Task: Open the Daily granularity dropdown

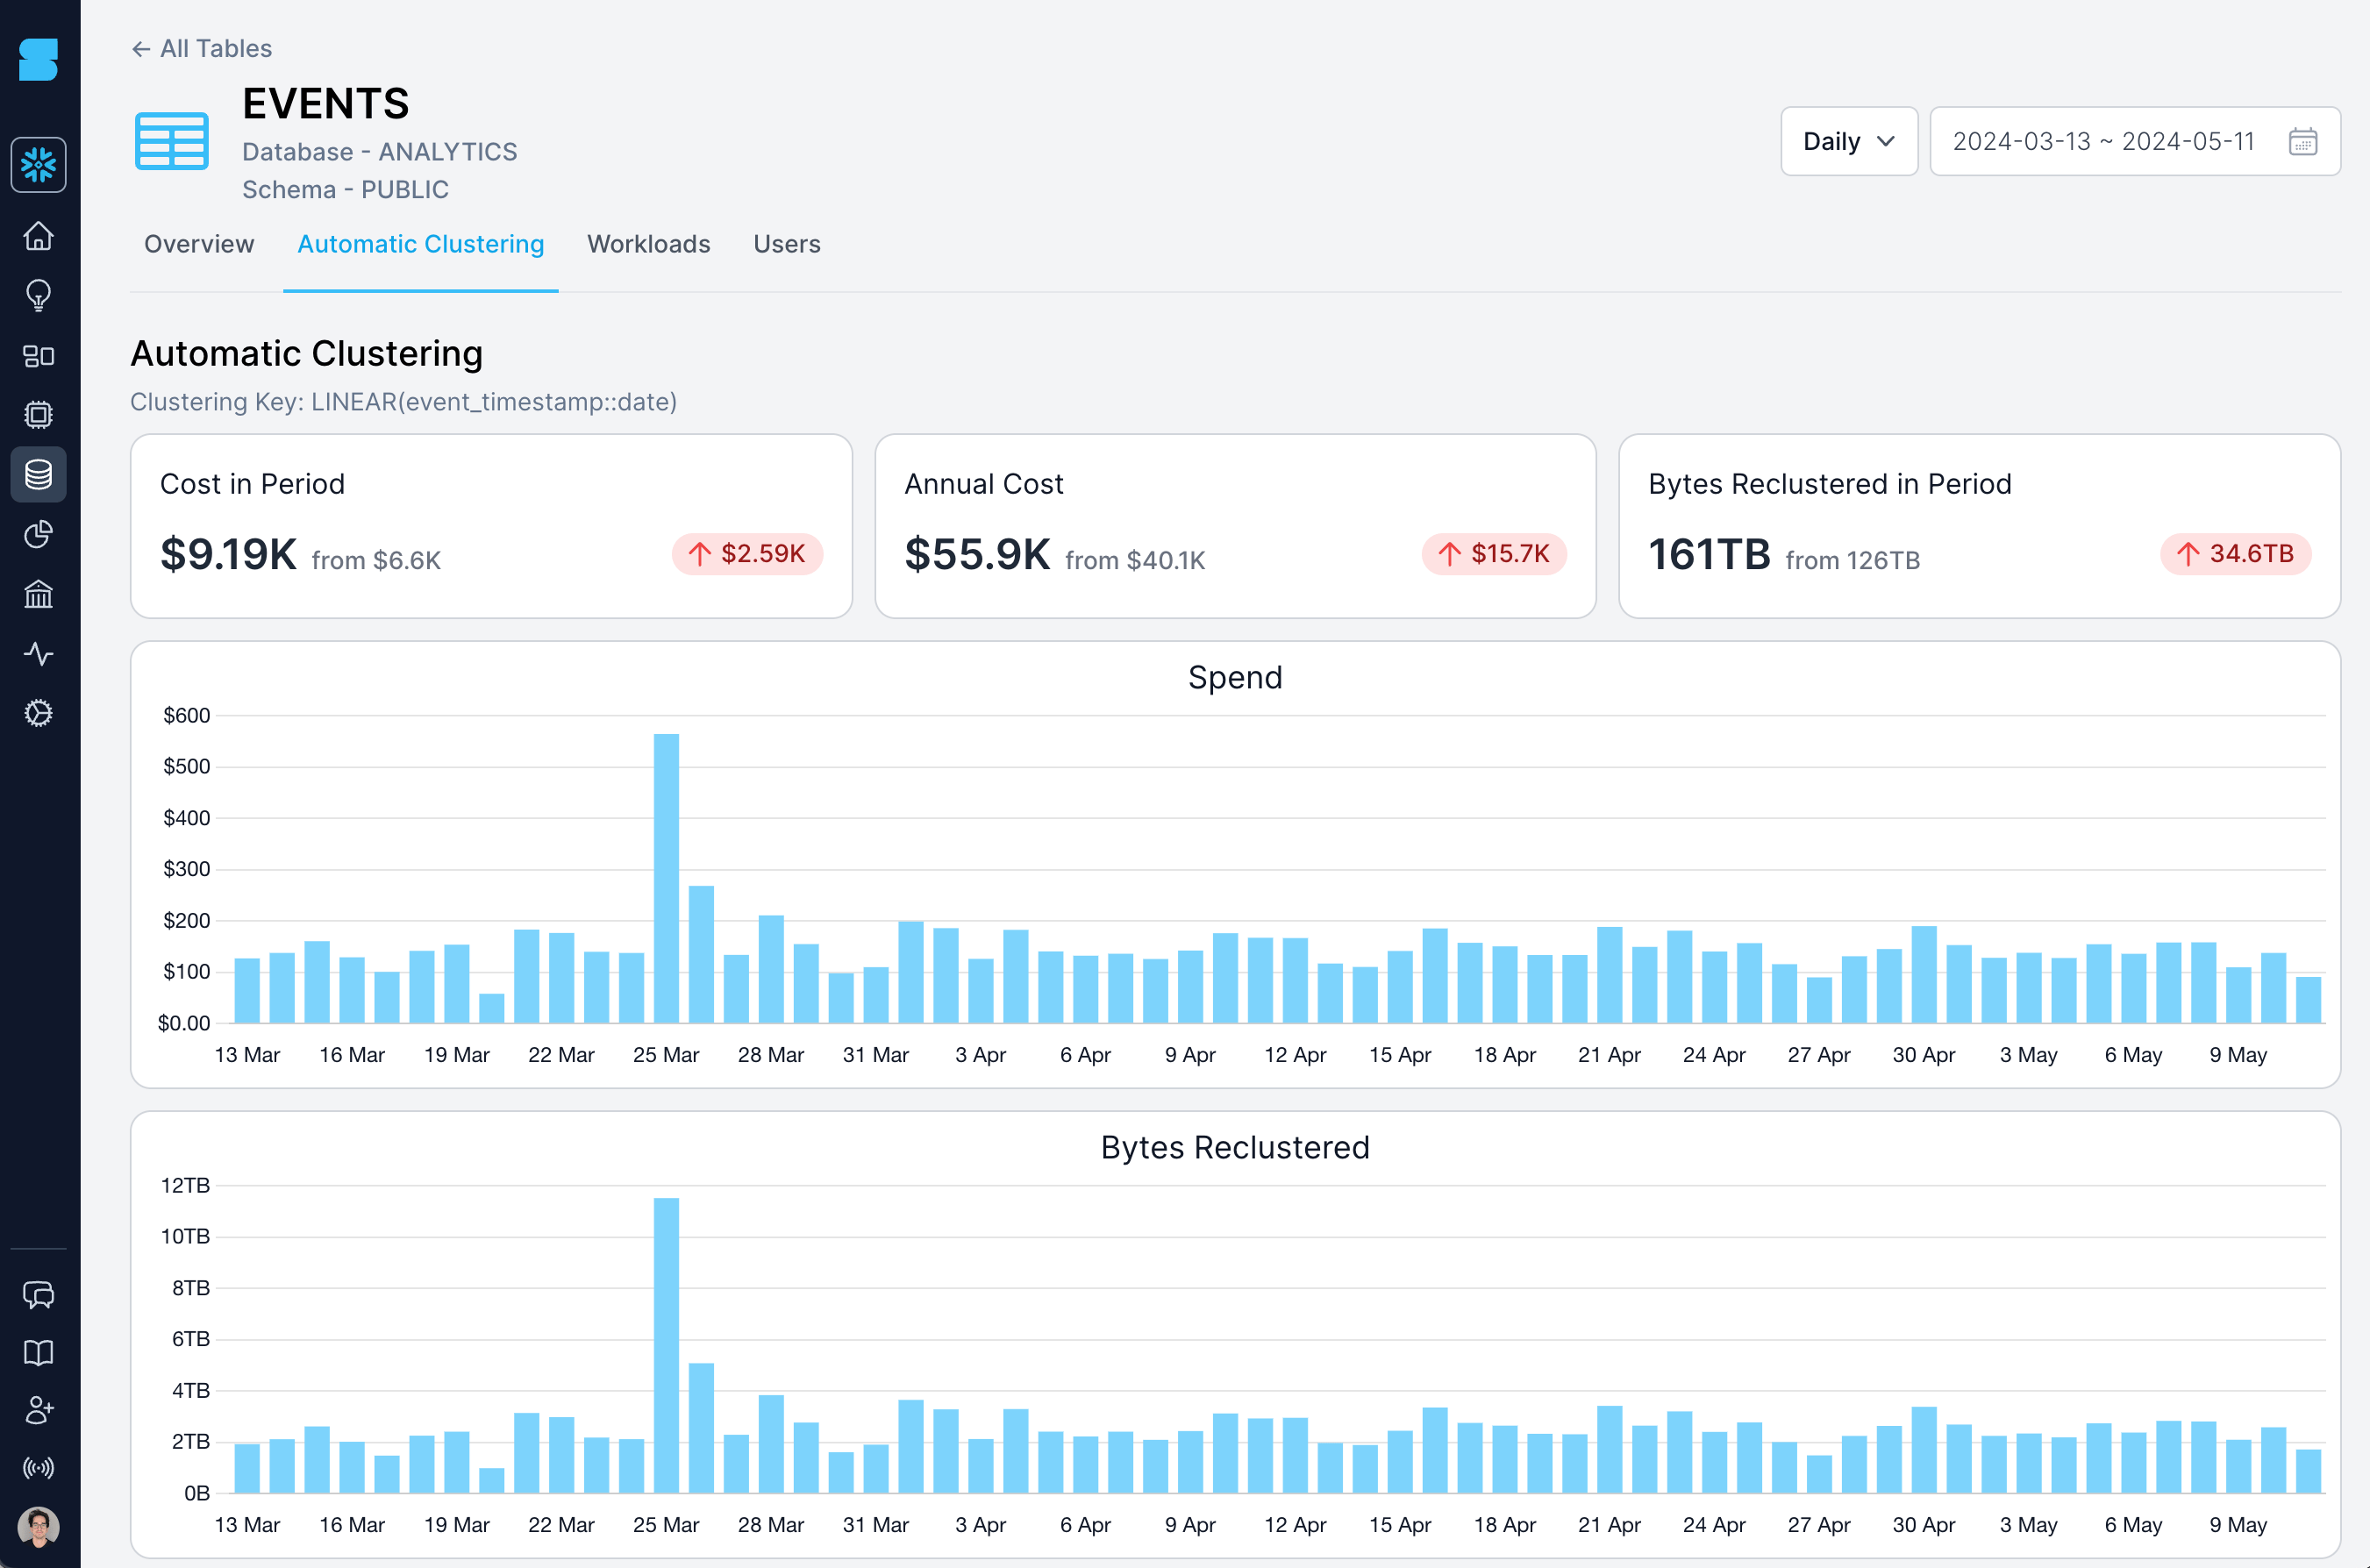Action: (x=1848, y=141)
